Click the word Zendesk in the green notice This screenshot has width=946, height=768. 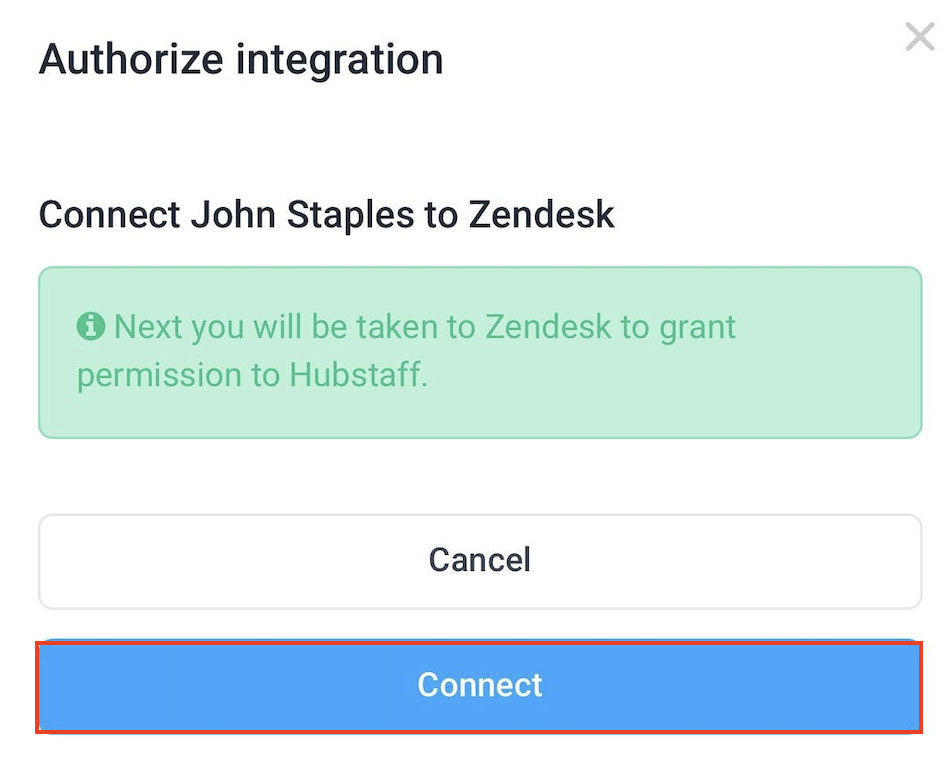pyautogui.click(x=548, y=326)
